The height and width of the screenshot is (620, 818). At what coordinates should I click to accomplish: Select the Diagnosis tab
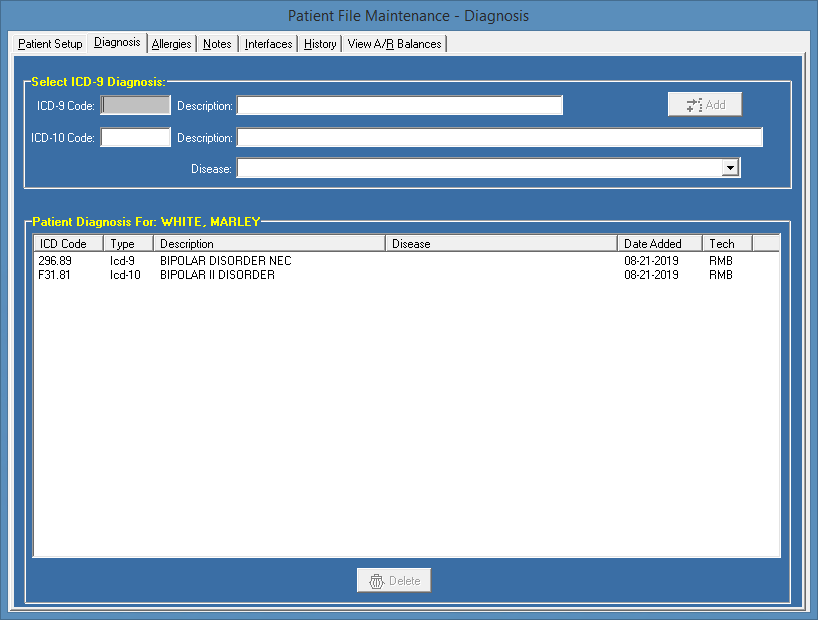(117, 42)
